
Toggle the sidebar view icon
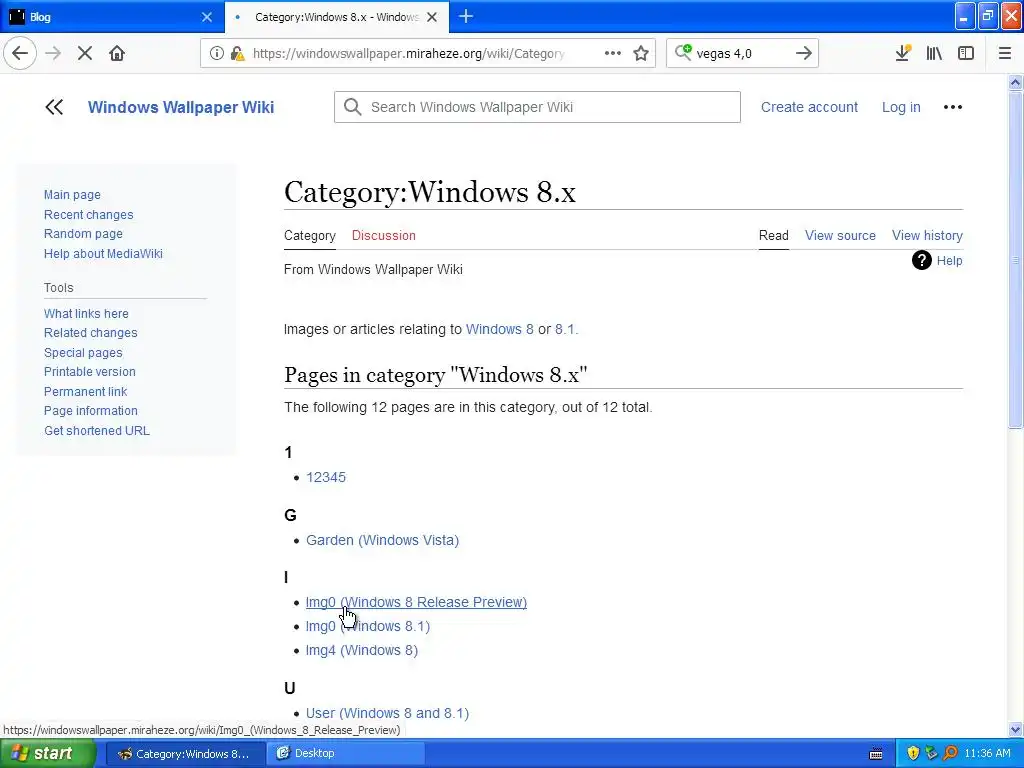coord(966,53)
